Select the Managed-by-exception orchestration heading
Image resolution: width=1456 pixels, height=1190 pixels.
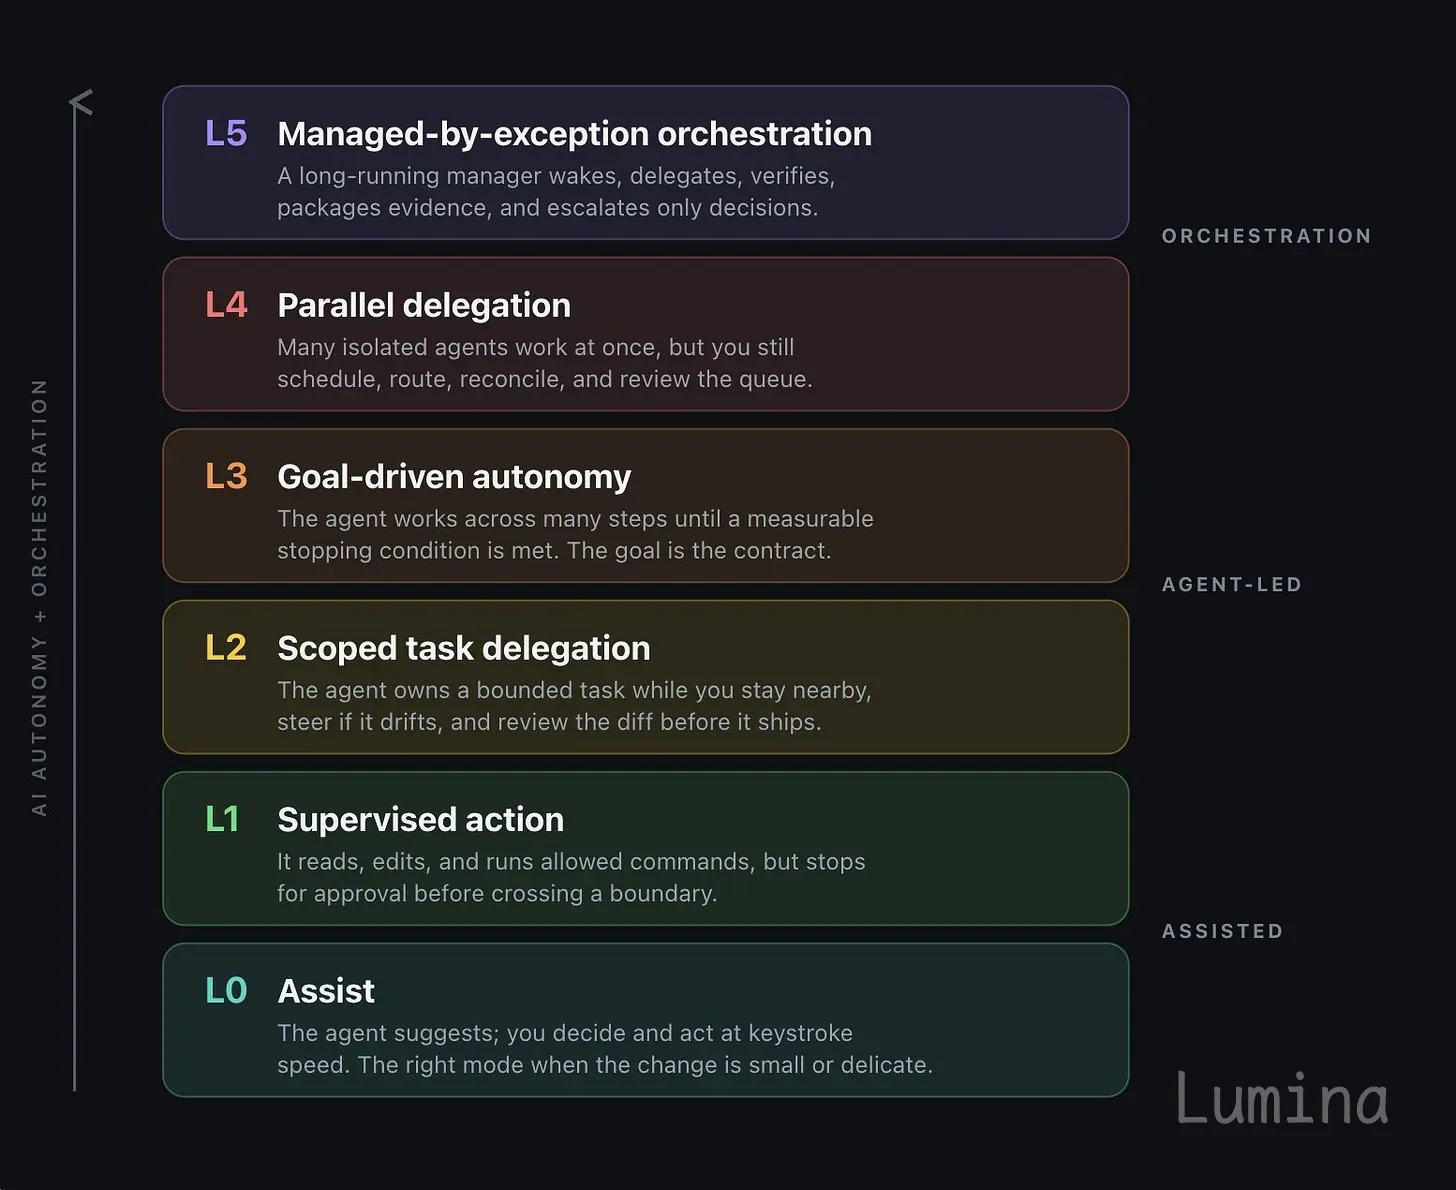[x=574, y=134]
